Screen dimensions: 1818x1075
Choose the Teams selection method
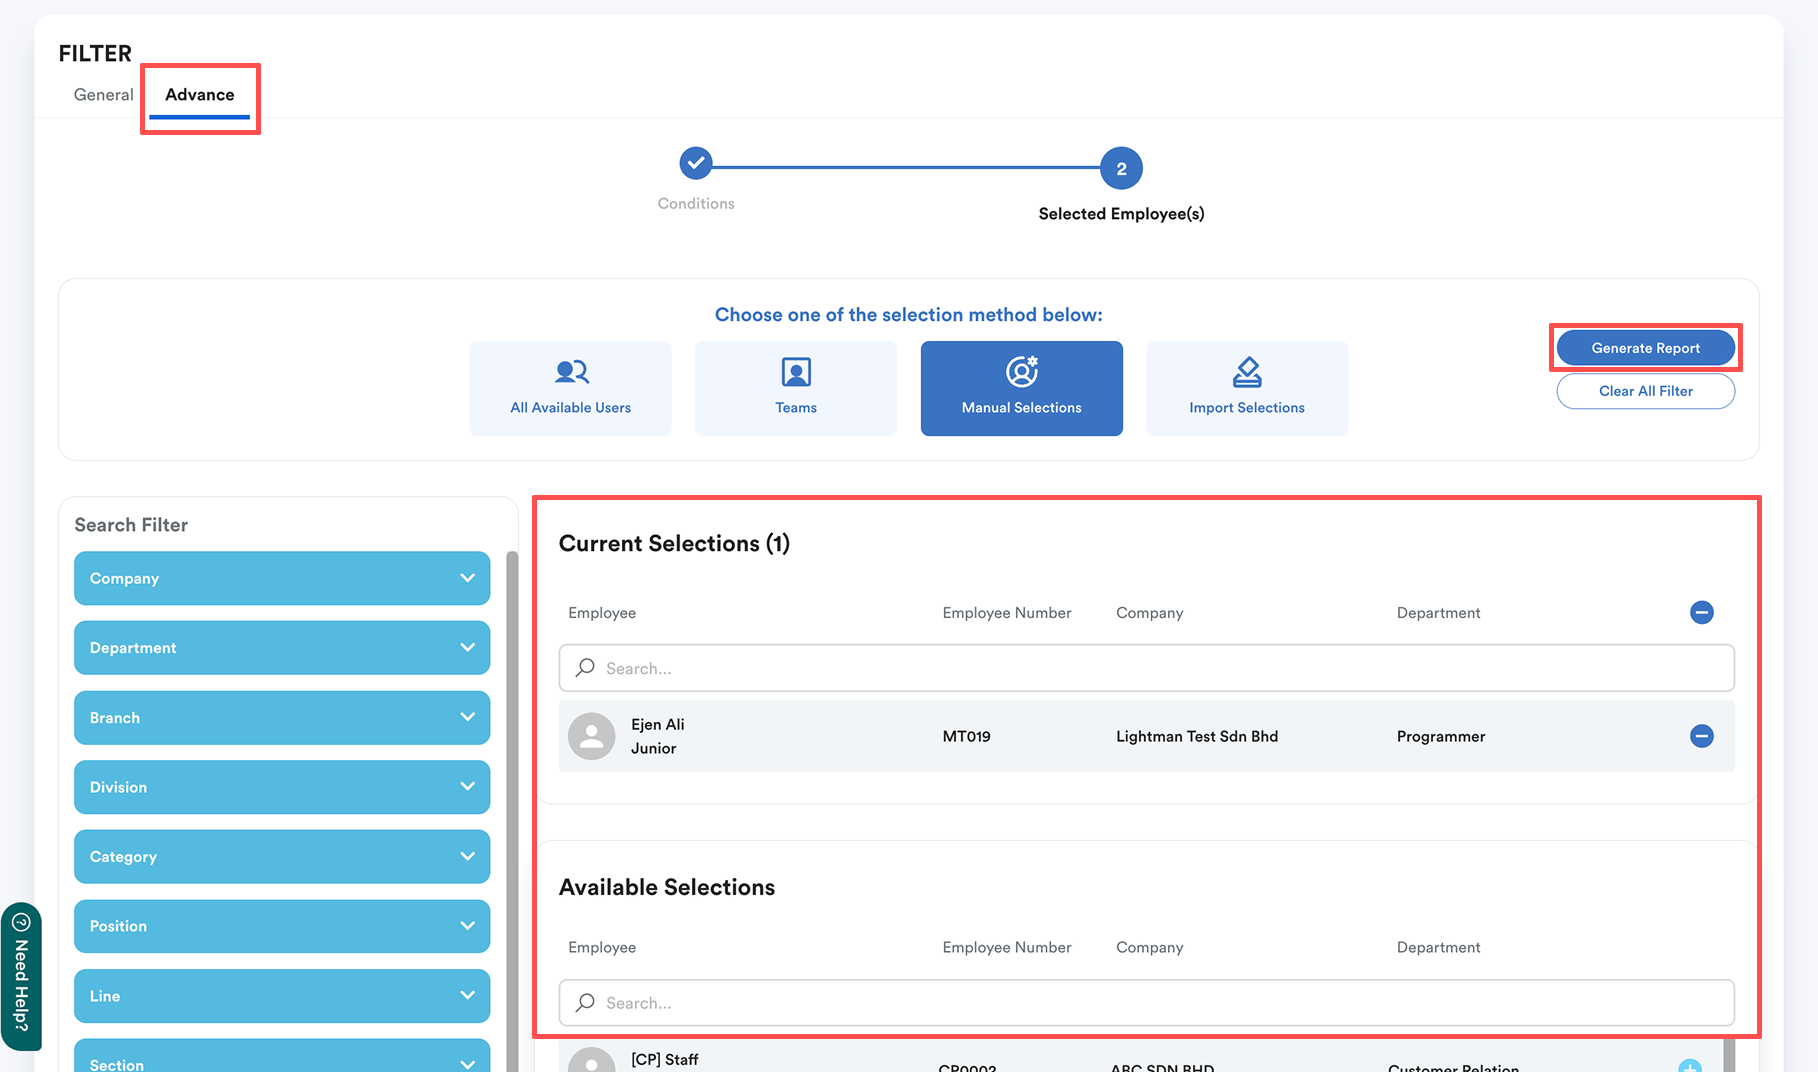(796, 388)
